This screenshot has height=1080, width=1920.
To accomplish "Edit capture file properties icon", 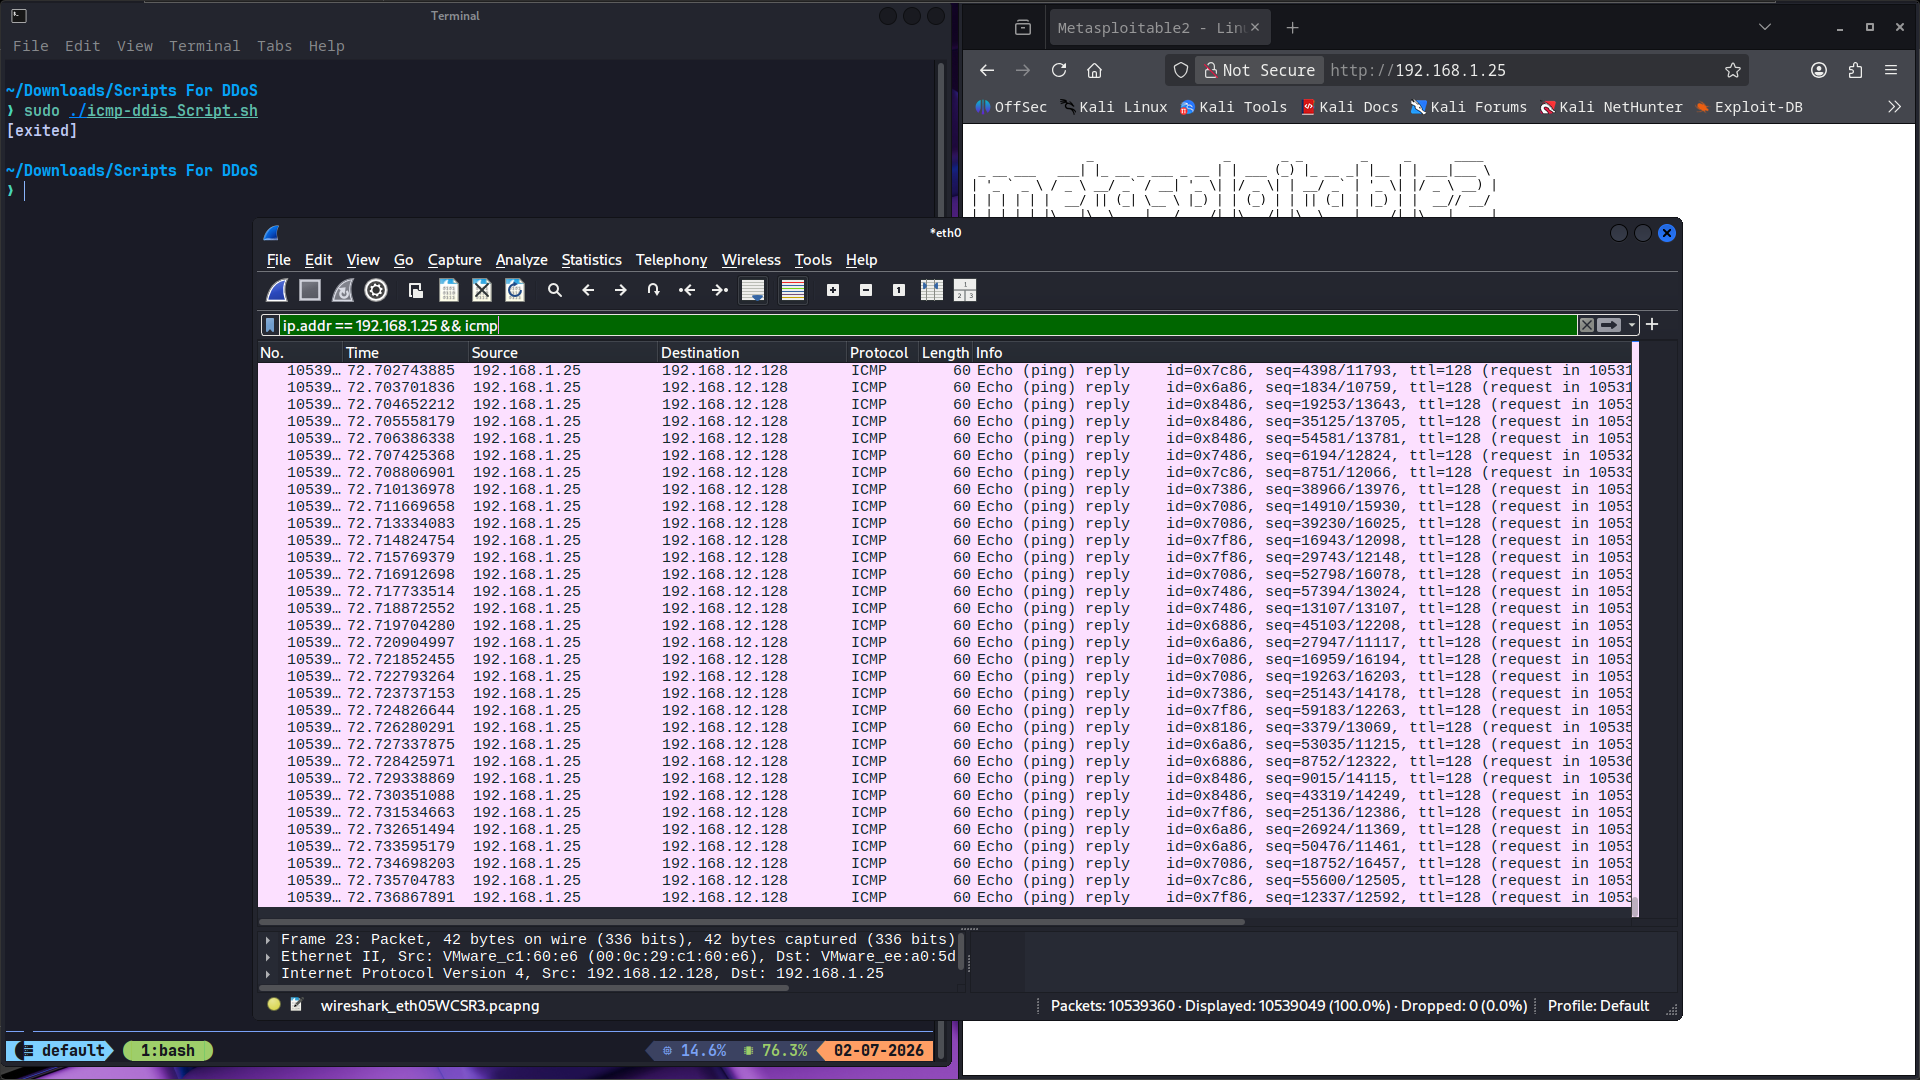I will [x=296, y=1005].
